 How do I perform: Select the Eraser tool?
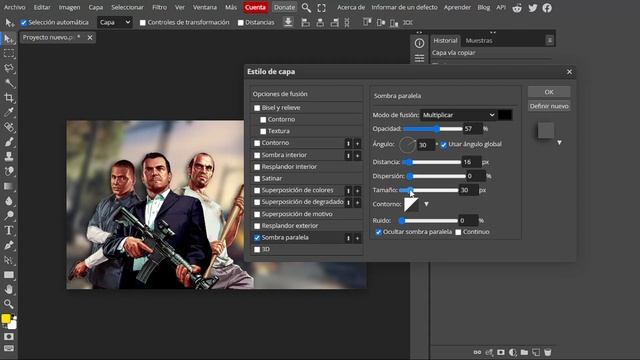9,171
